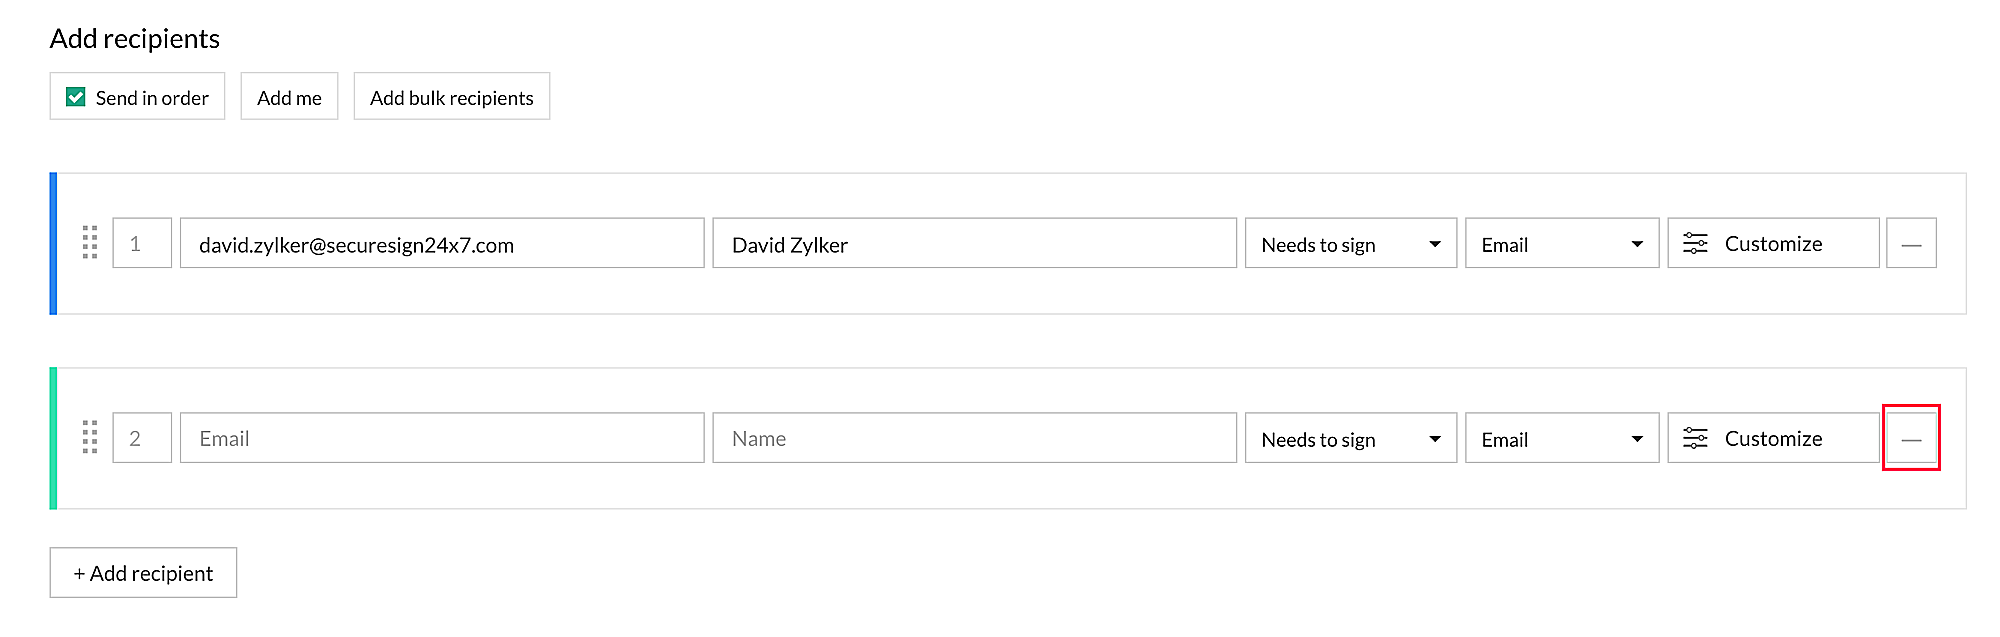The width and height of the screenshot is (2000, 637).
Task: Open Needs to sign dropdown for David Zylker
Action: point(1350,244)
